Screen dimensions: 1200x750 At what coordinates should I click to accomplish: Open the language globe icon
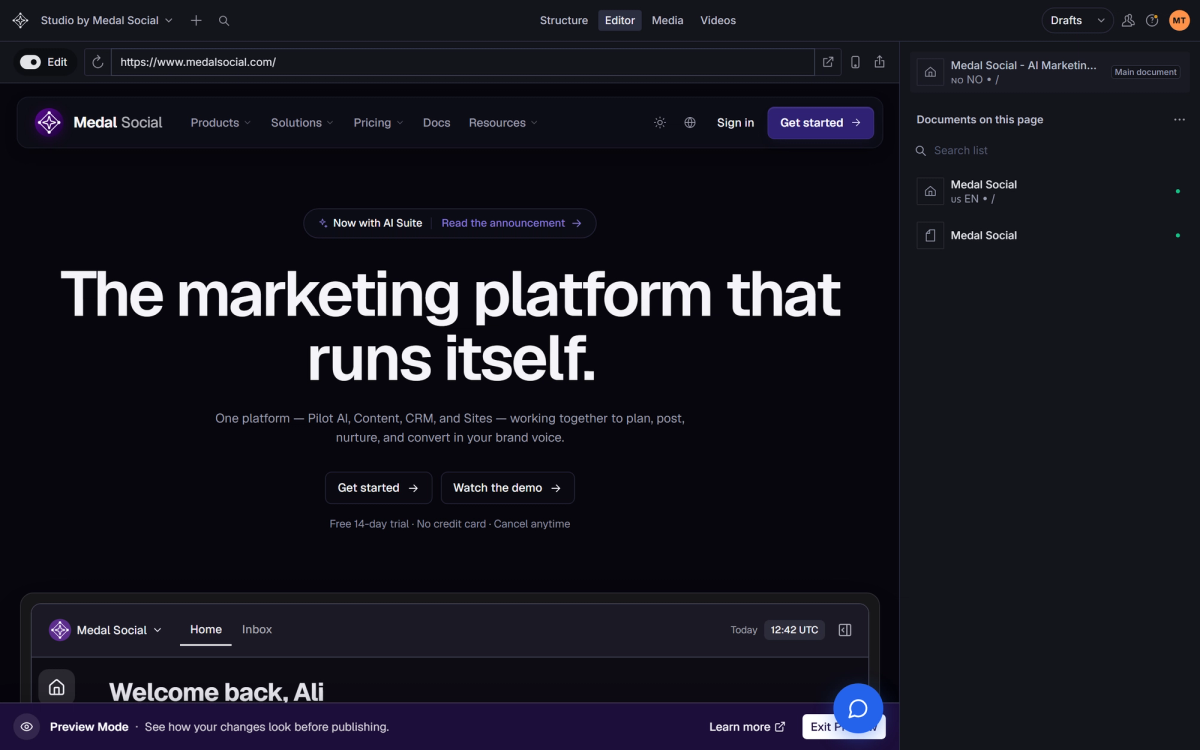pyautogui.click(x=690, y=123)
